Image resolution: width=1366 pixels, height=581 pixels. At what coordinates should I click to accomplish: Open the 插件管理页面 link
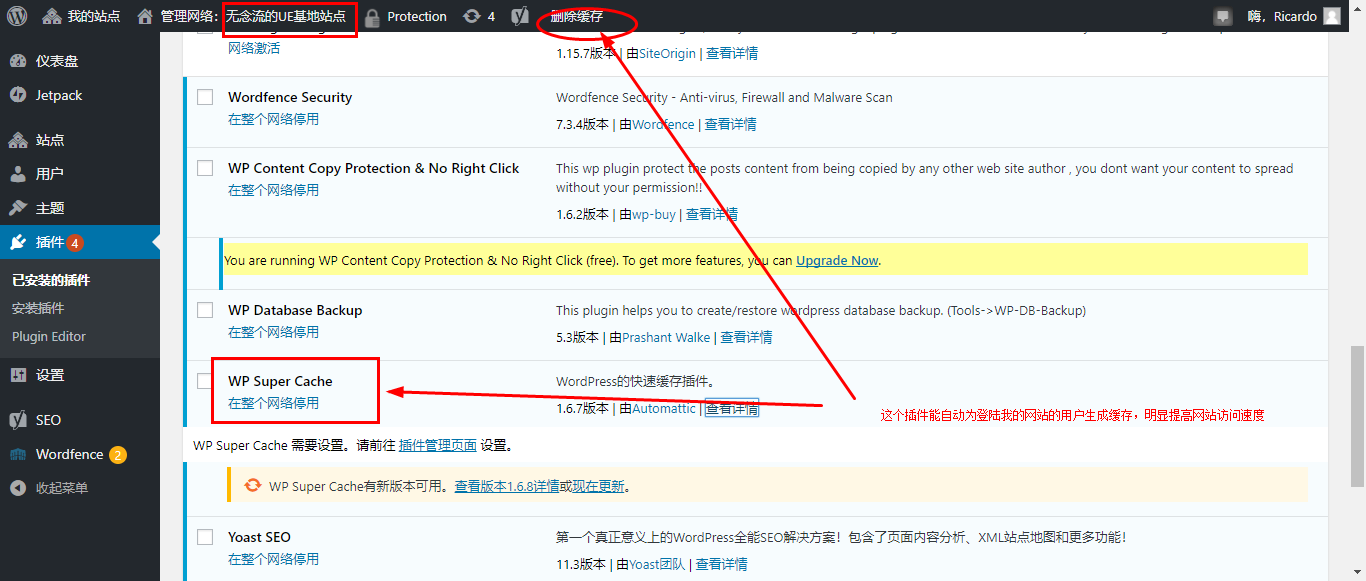(438, 445)
